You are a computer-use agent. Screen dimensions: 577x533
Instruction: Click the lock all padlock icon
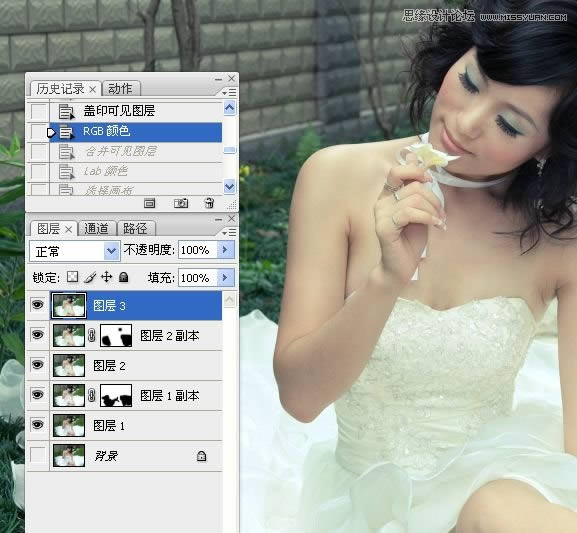(124, 277)
